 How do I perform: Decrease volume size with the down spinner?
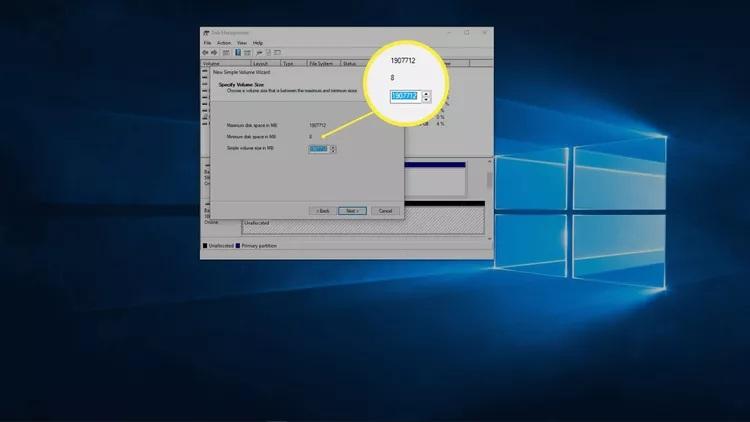(333, 152)
